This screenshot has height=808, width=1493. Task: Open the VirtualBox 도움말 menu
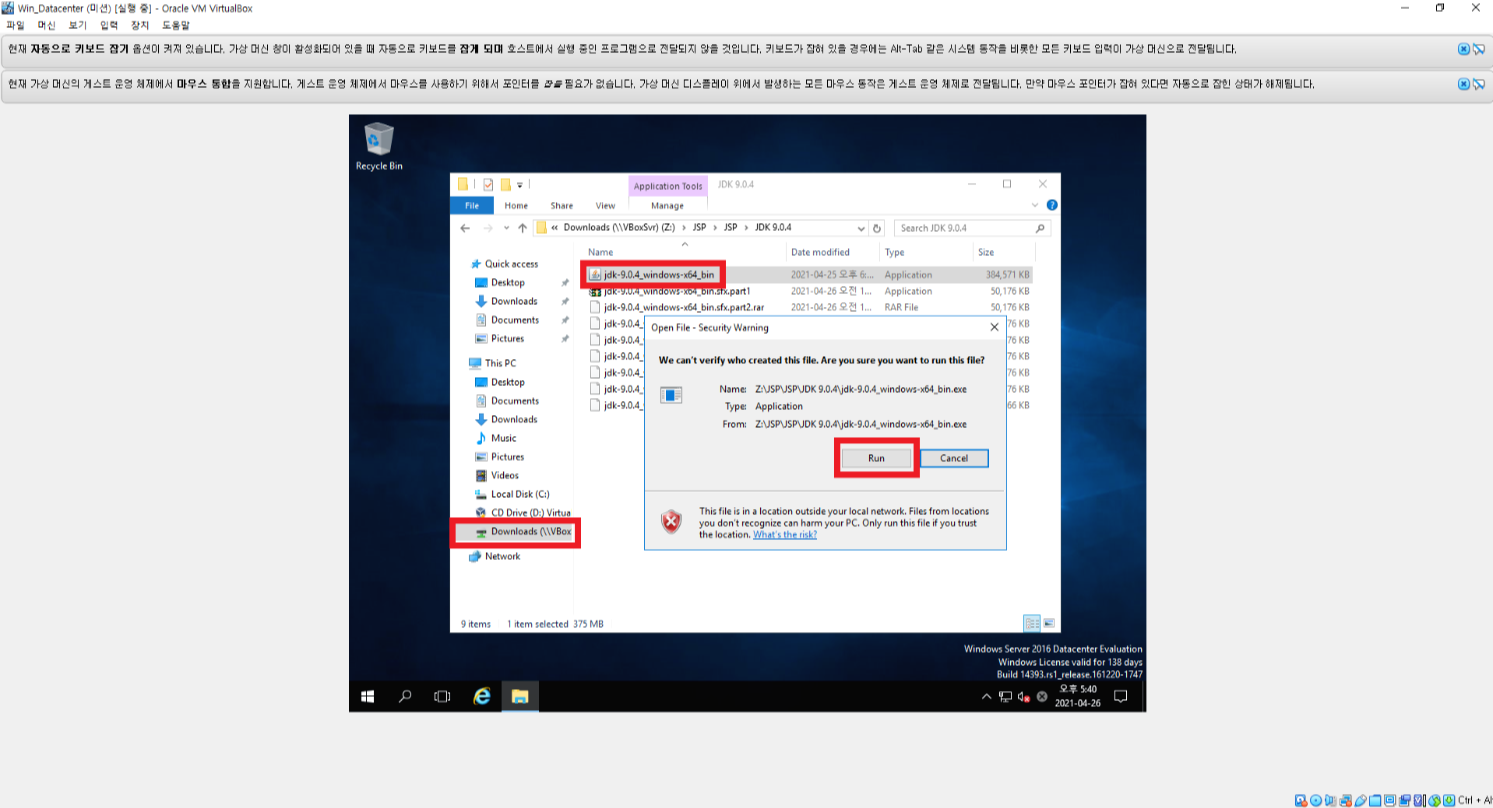point(176,24)
